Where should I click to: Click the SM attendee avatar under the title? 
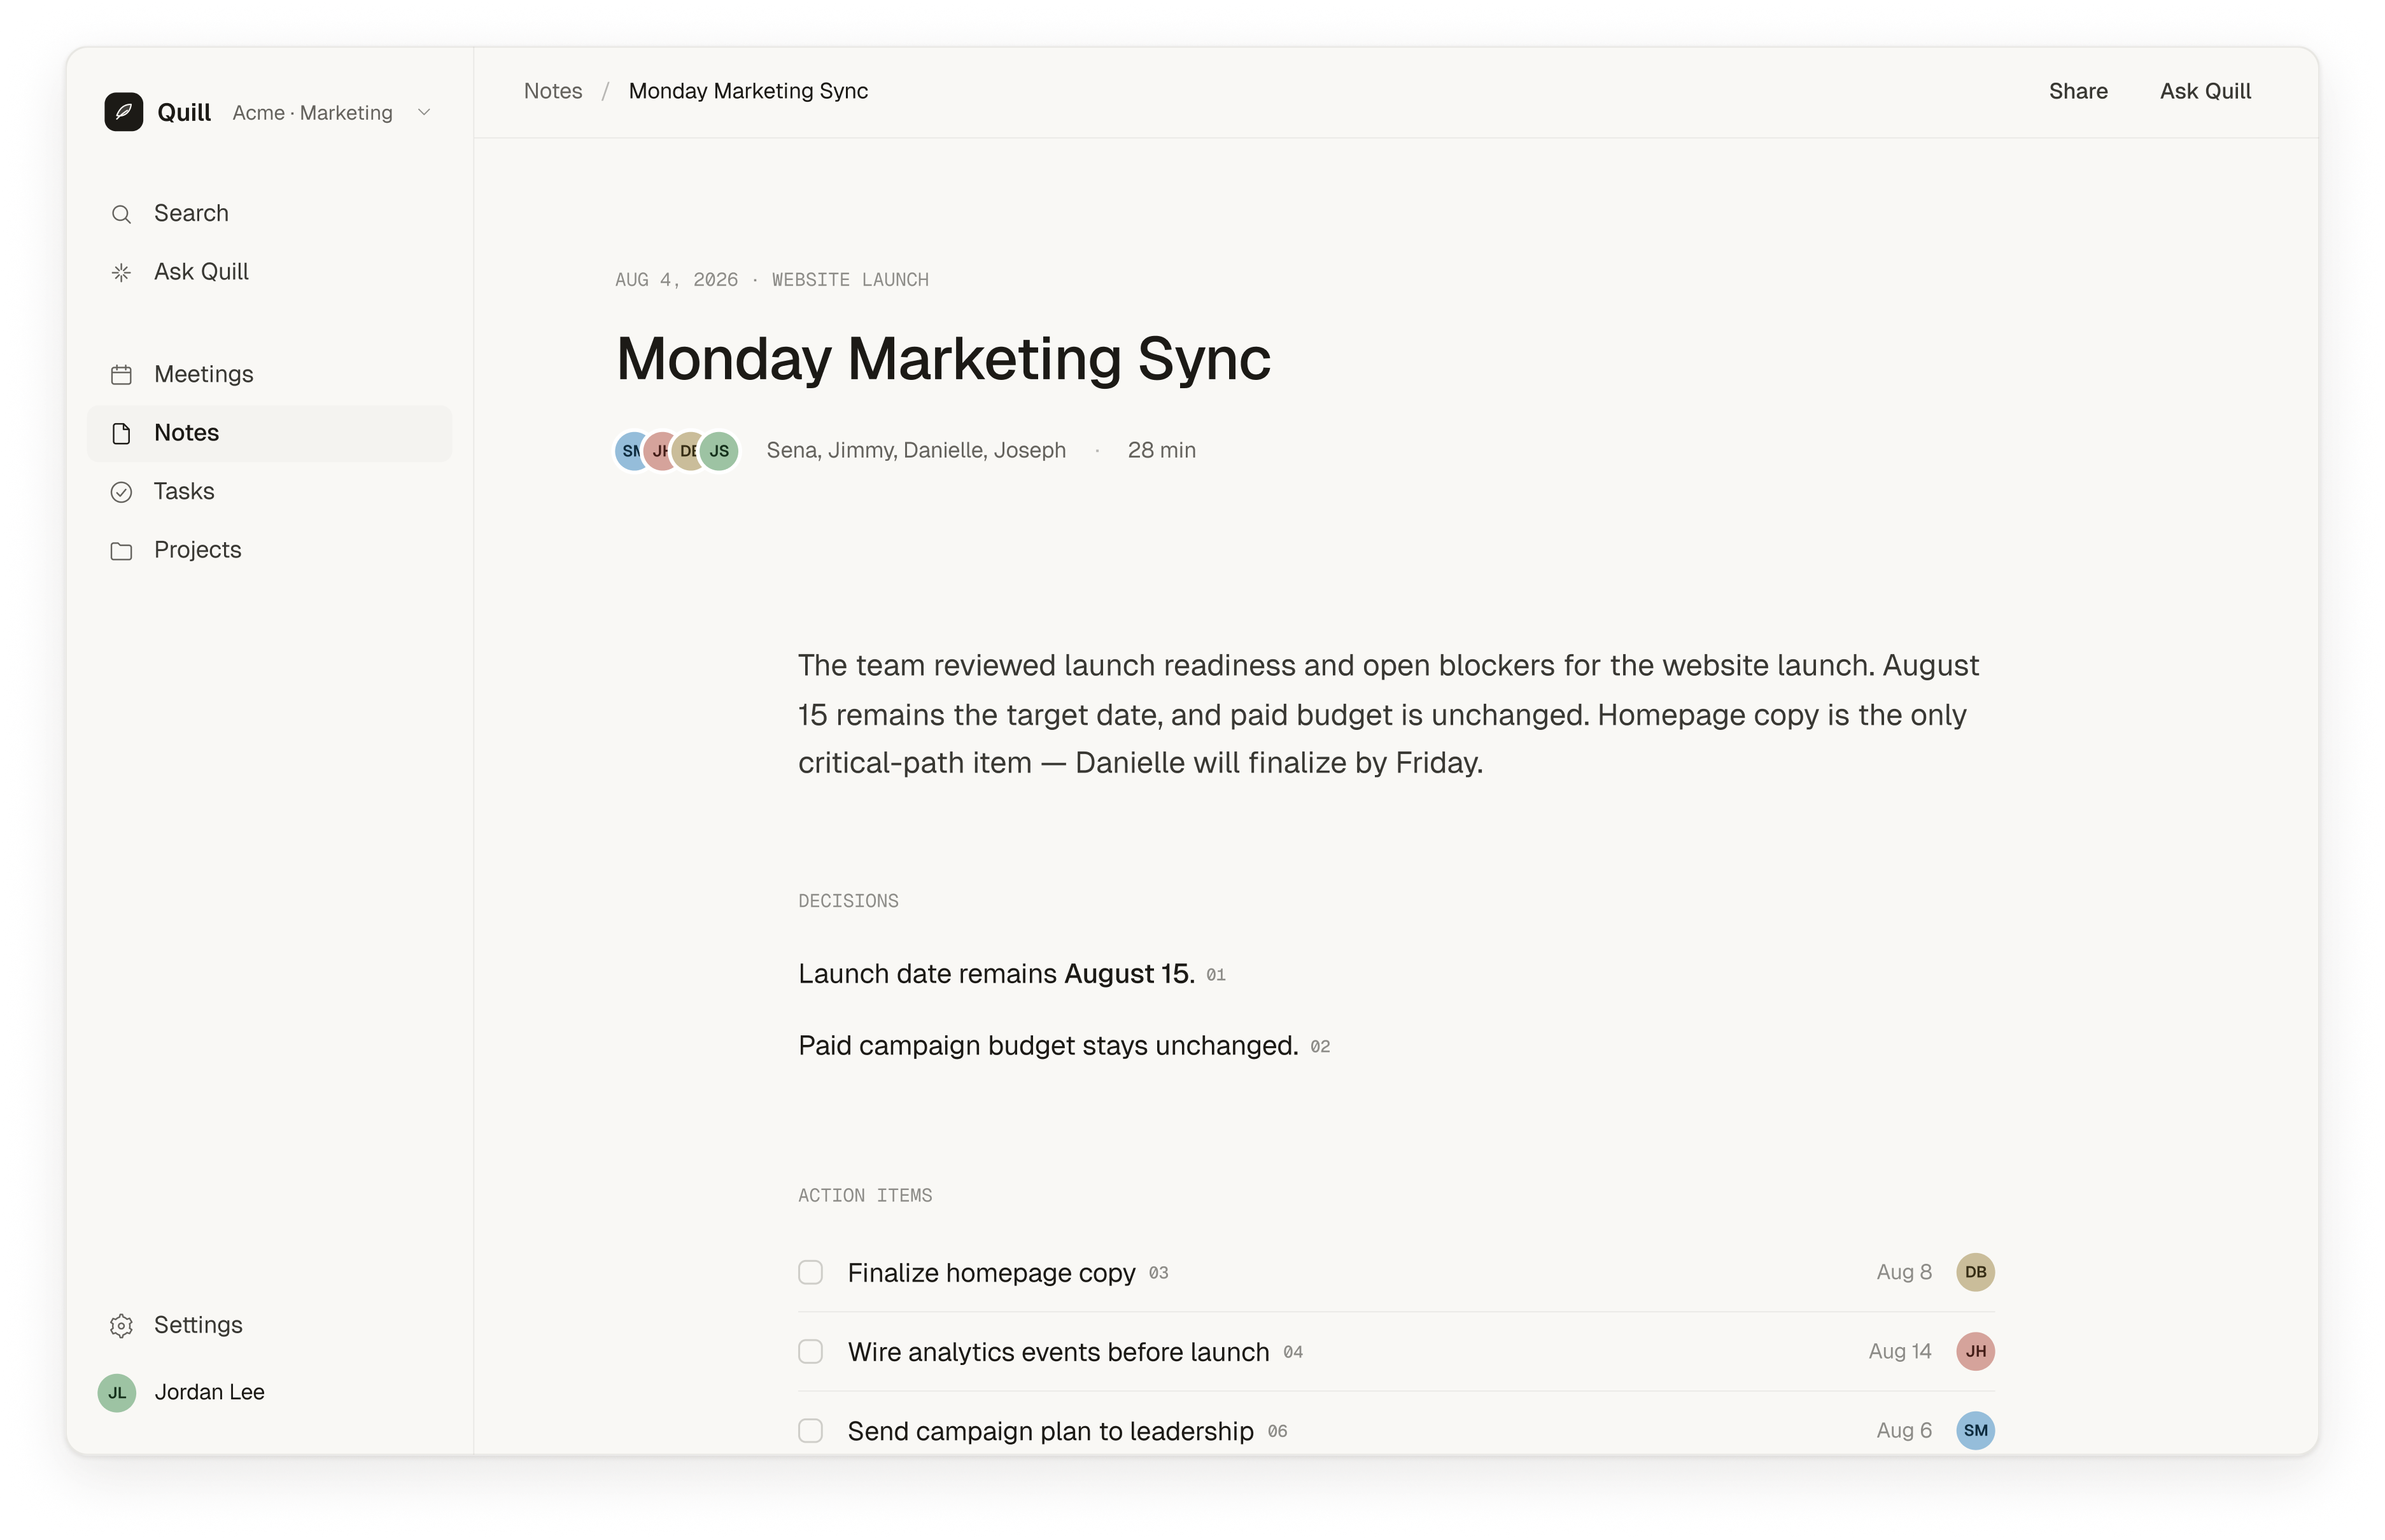click(x=629, y=451)
